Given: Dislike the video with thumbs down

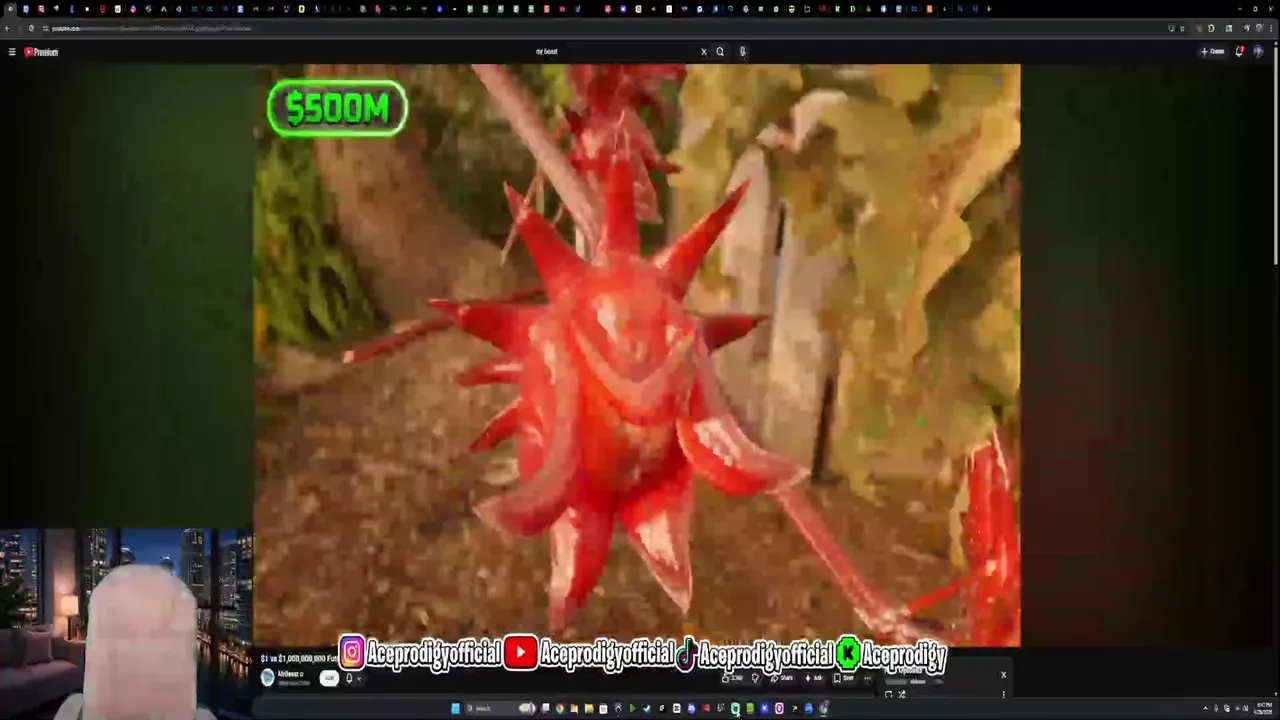Looking at the screenshot, I should [755, 678].
